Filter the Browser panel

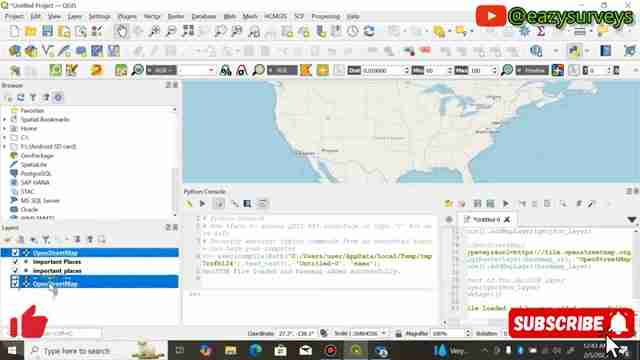(x=33, y=98)
